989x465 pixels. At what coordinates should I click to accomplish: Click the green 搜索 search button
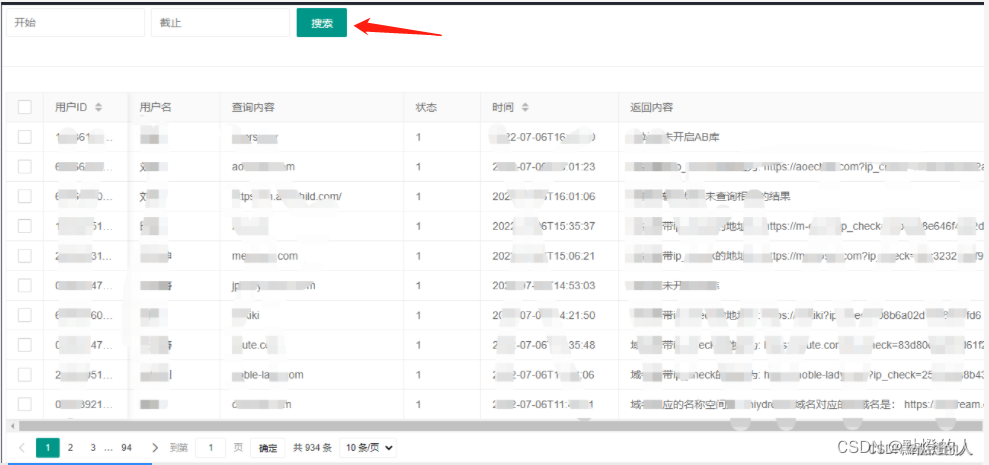(x=322, y=23)
